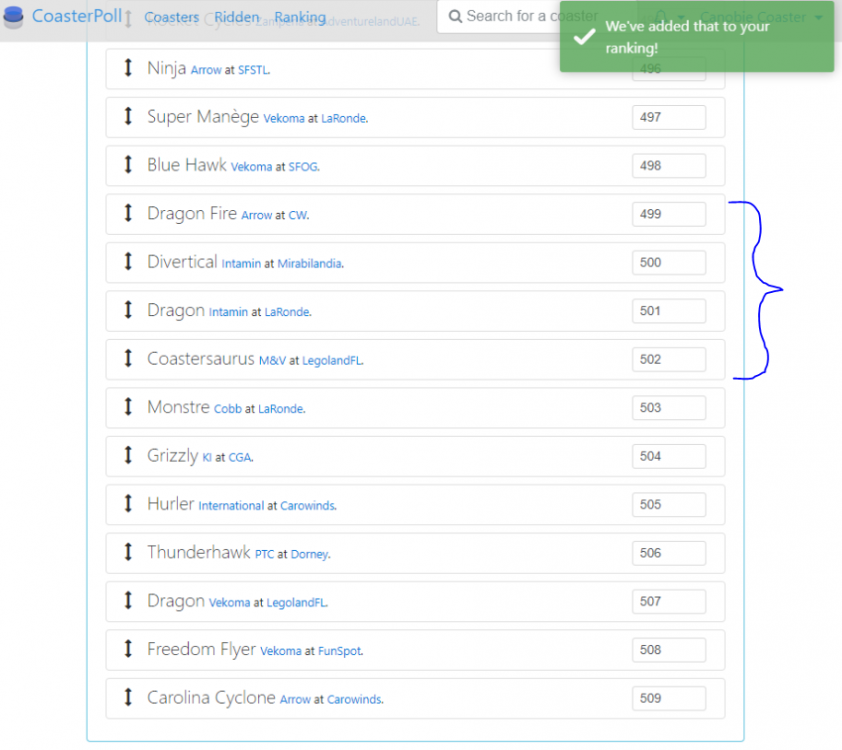Select the rank field showing 500

(668, 262)
